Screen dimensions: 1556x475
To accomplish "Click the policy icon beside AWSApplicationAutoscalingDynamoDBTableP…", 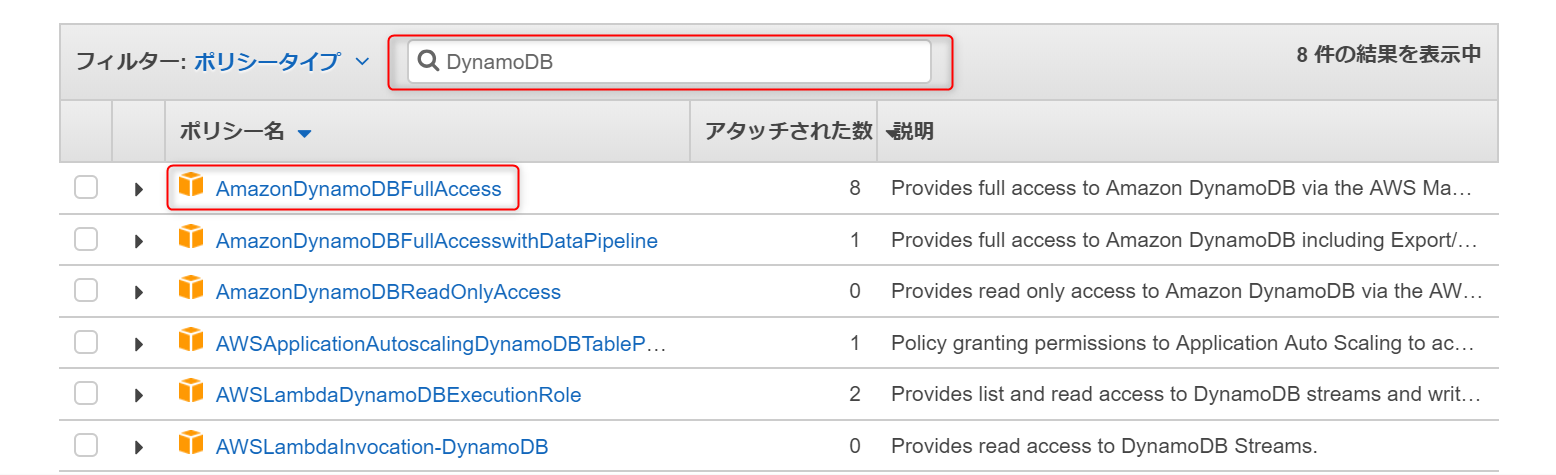I will 191,341.
